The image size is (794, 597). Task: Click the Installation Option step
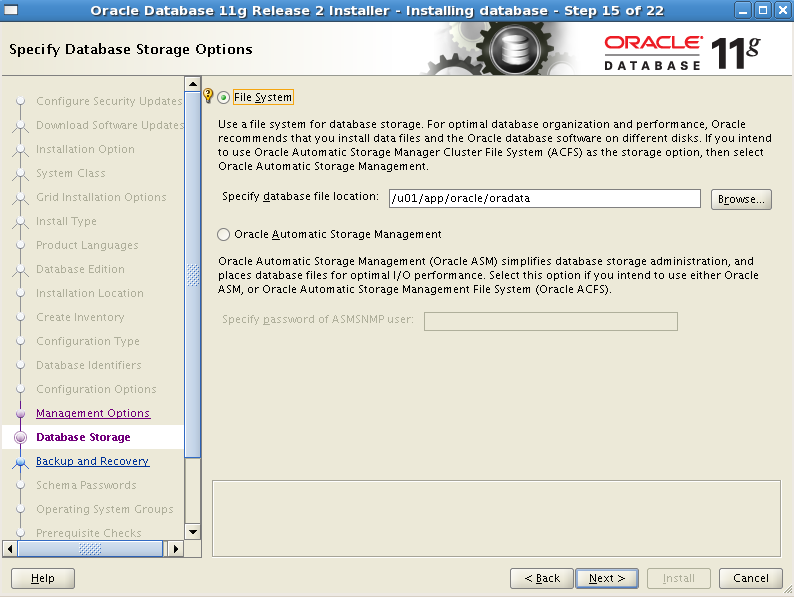point(86,149)
